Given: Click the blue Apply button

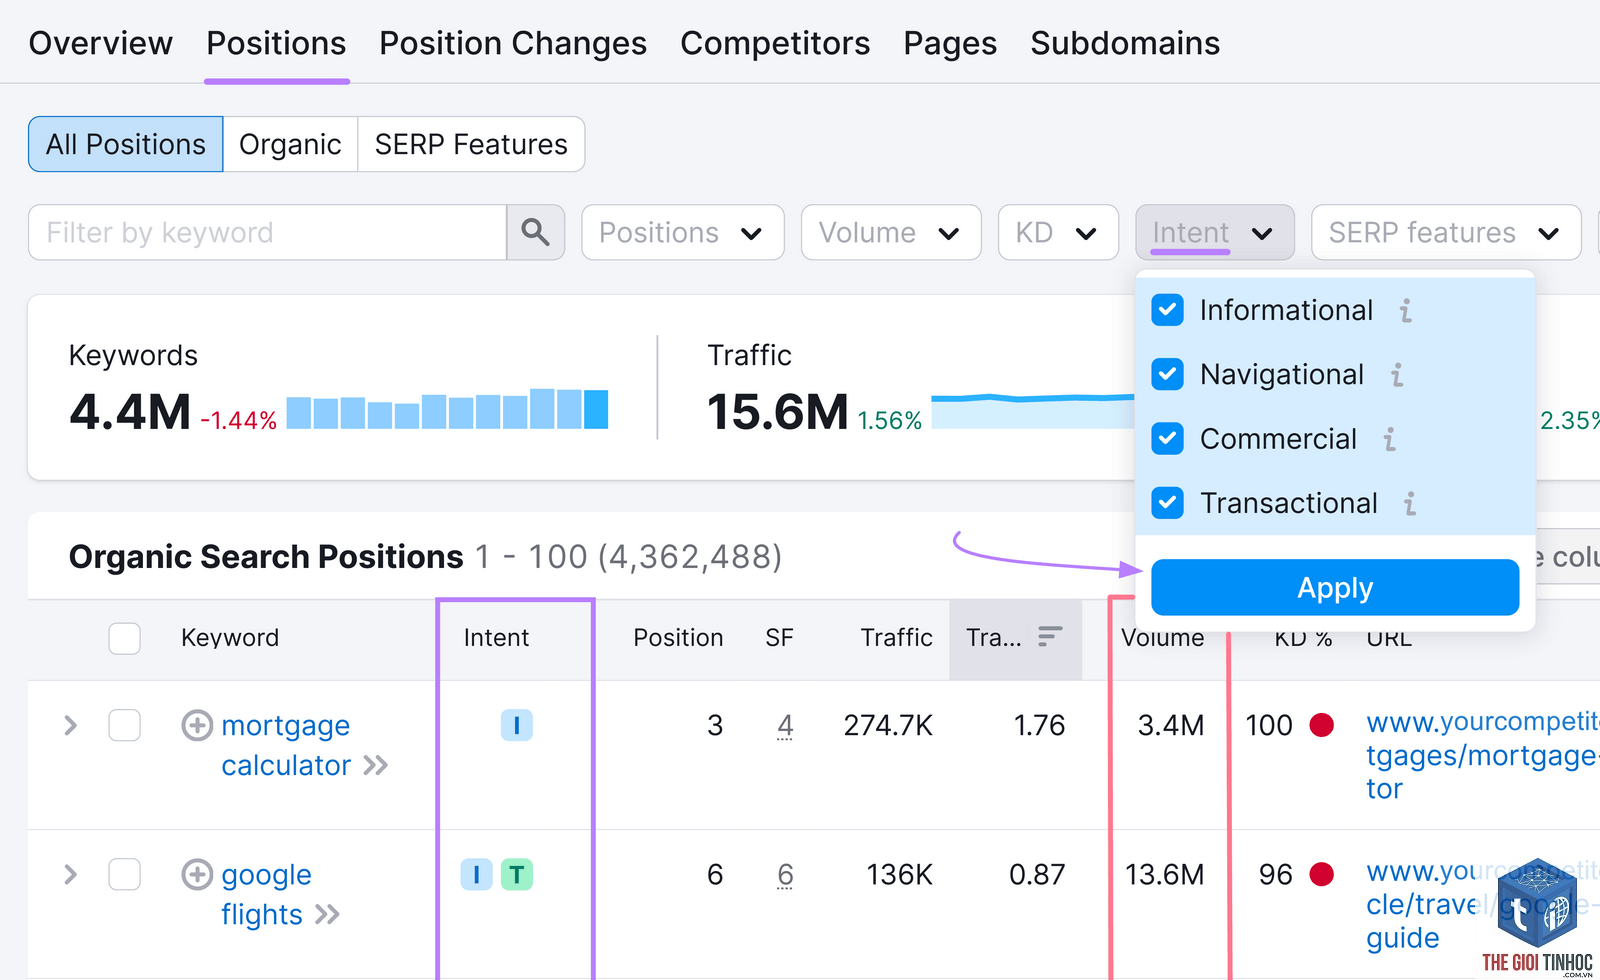Looking at the screenshot, I should (x=1335, y=587).
